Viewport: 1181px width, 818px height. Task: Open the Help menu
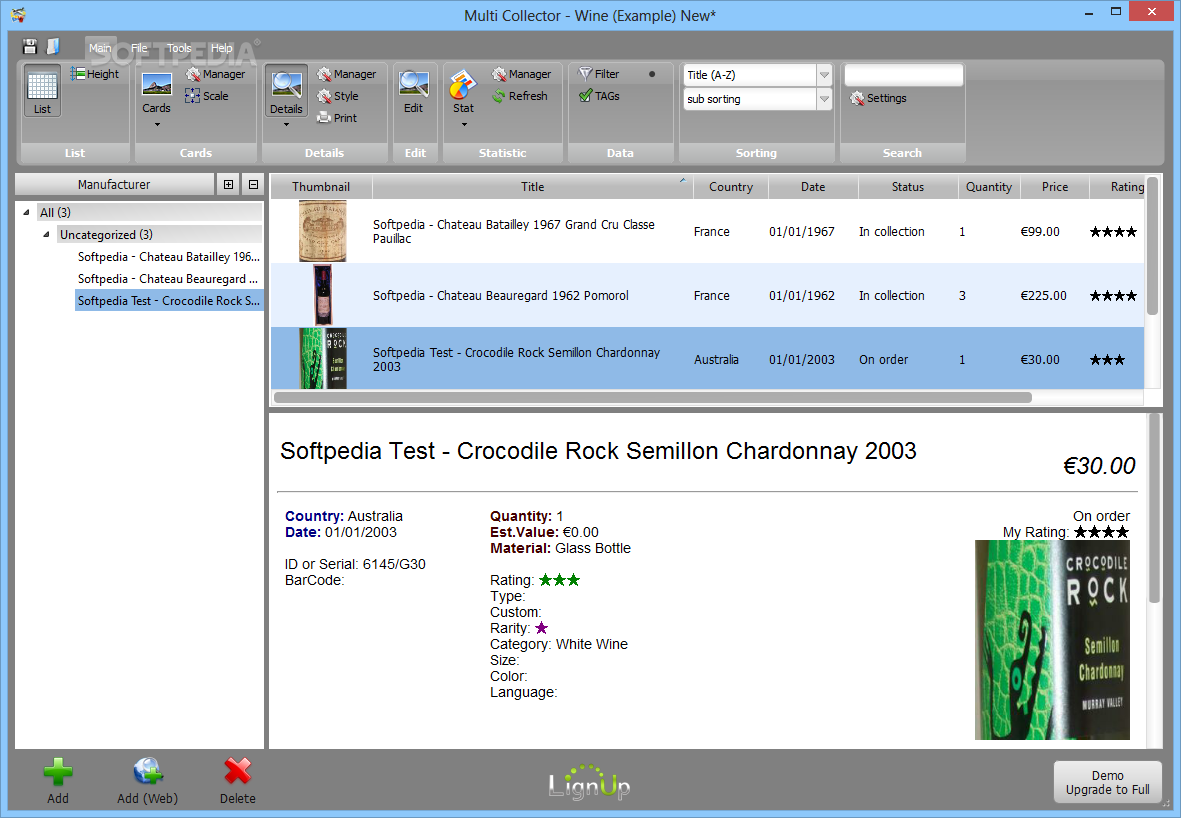tap(221, 47)
